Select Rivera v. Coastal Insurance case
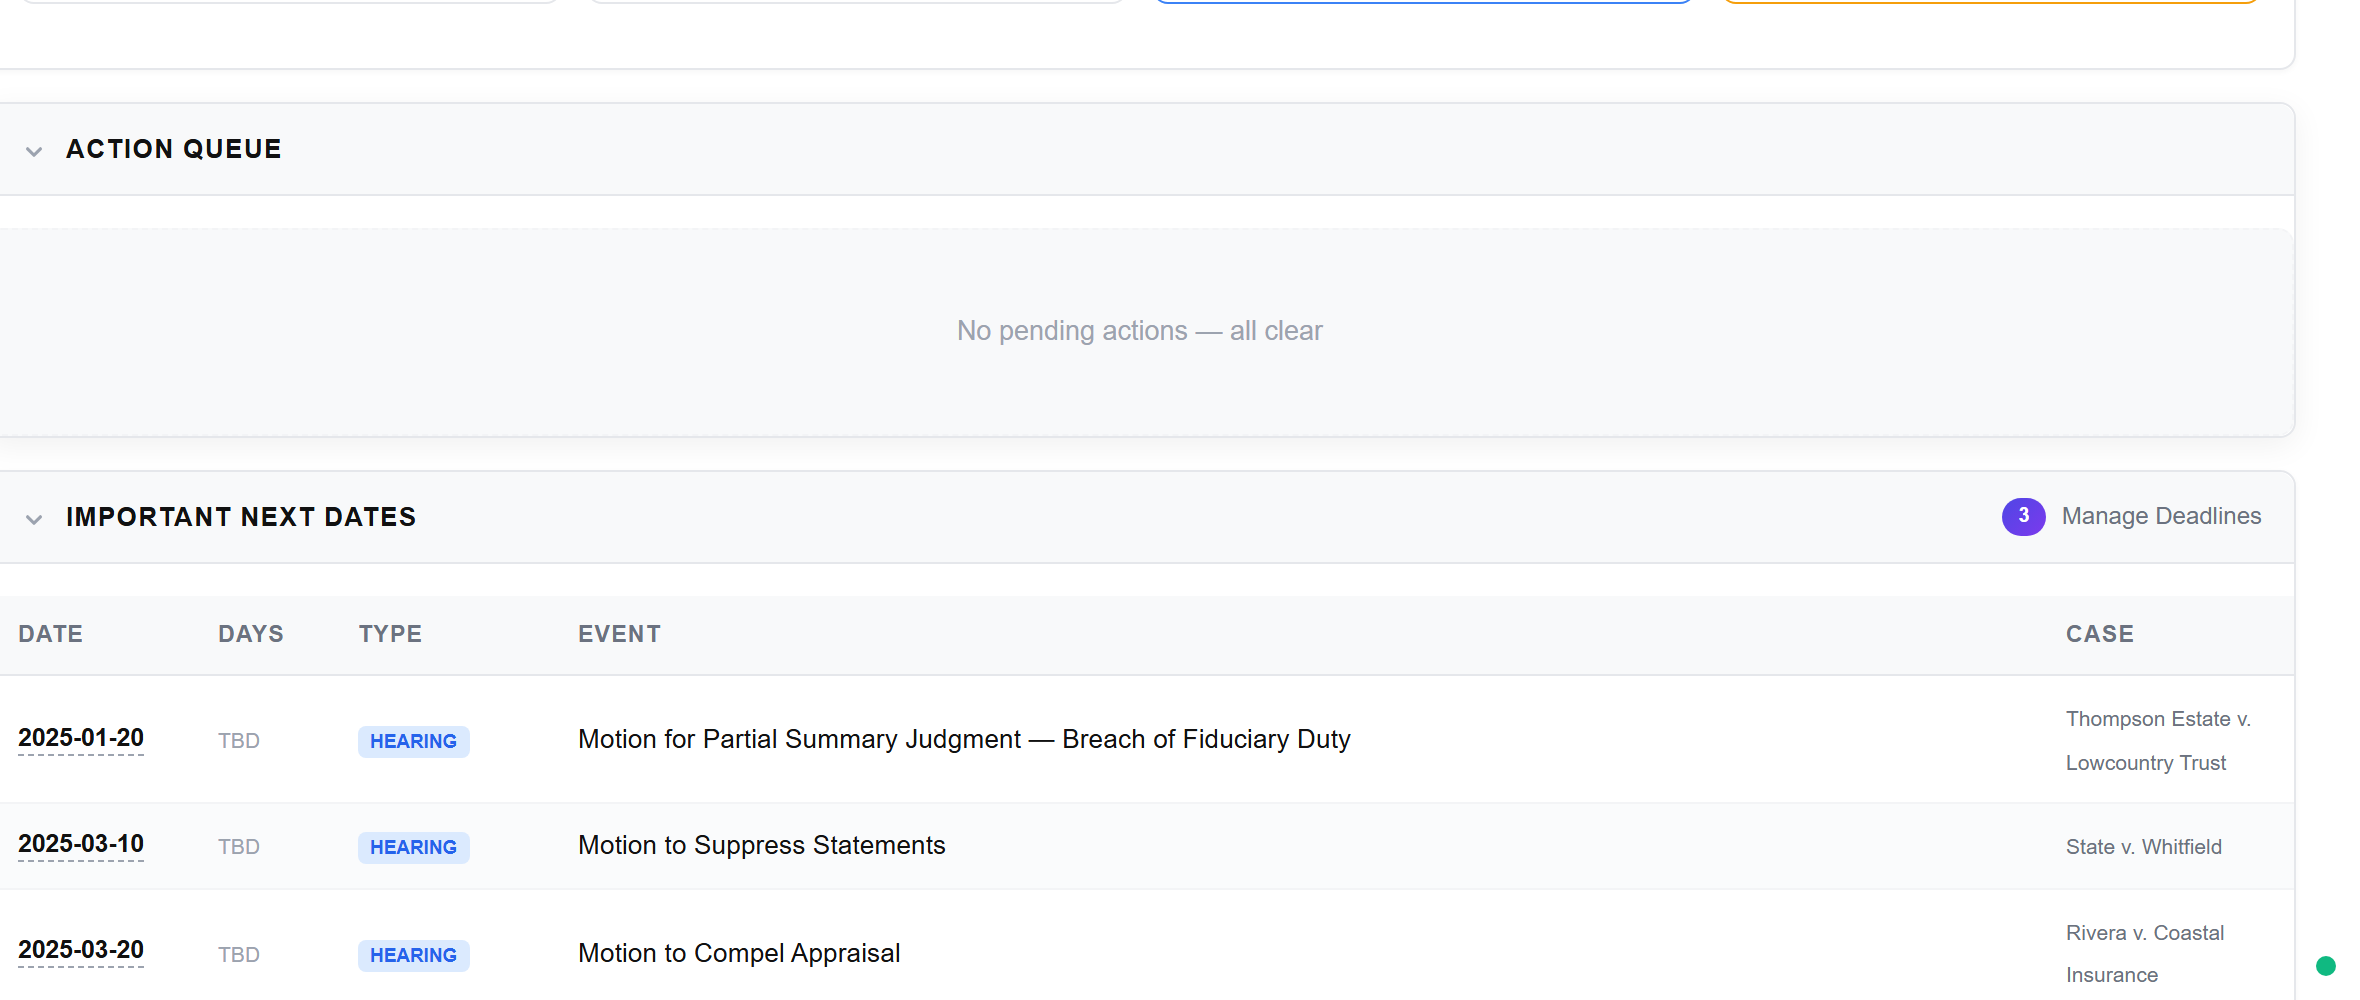 [x=2144, y=952]
